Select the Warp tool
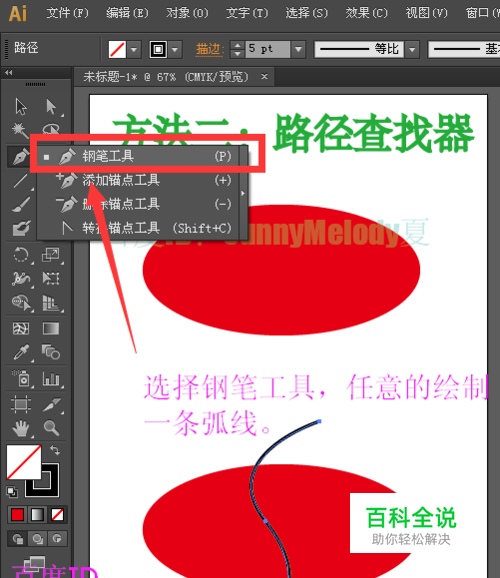The width and height of the screenshot is (500, 578). 21,278
